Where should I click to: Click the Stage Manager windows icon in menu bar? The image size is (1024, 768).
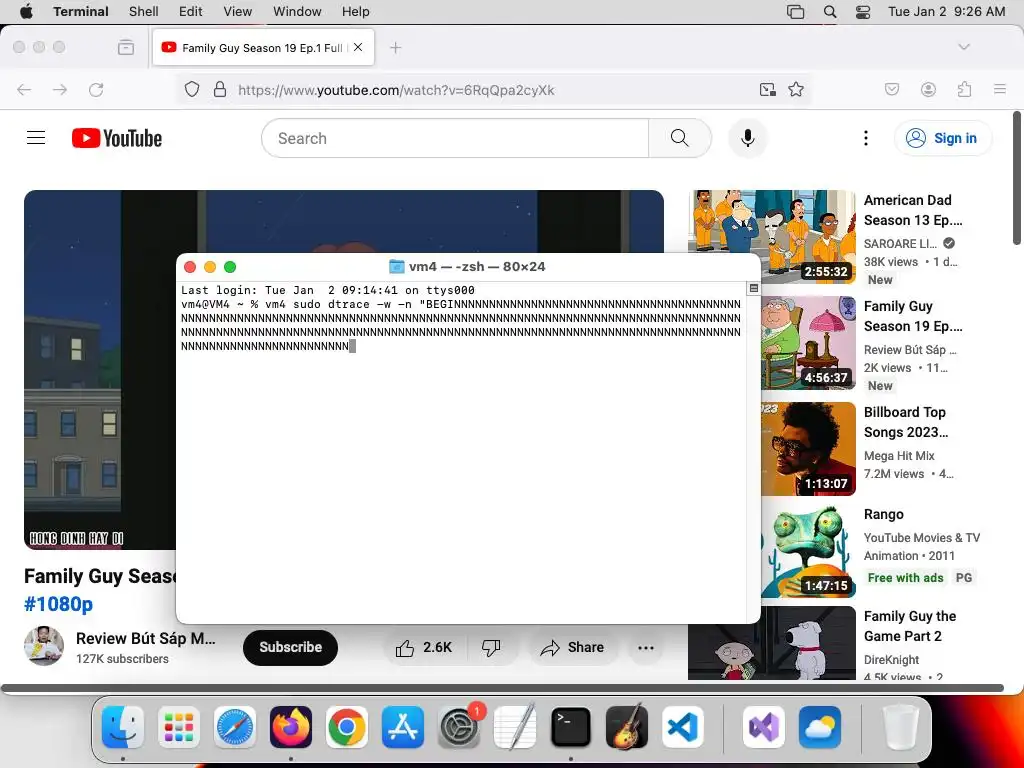click(x=795, y=12)
